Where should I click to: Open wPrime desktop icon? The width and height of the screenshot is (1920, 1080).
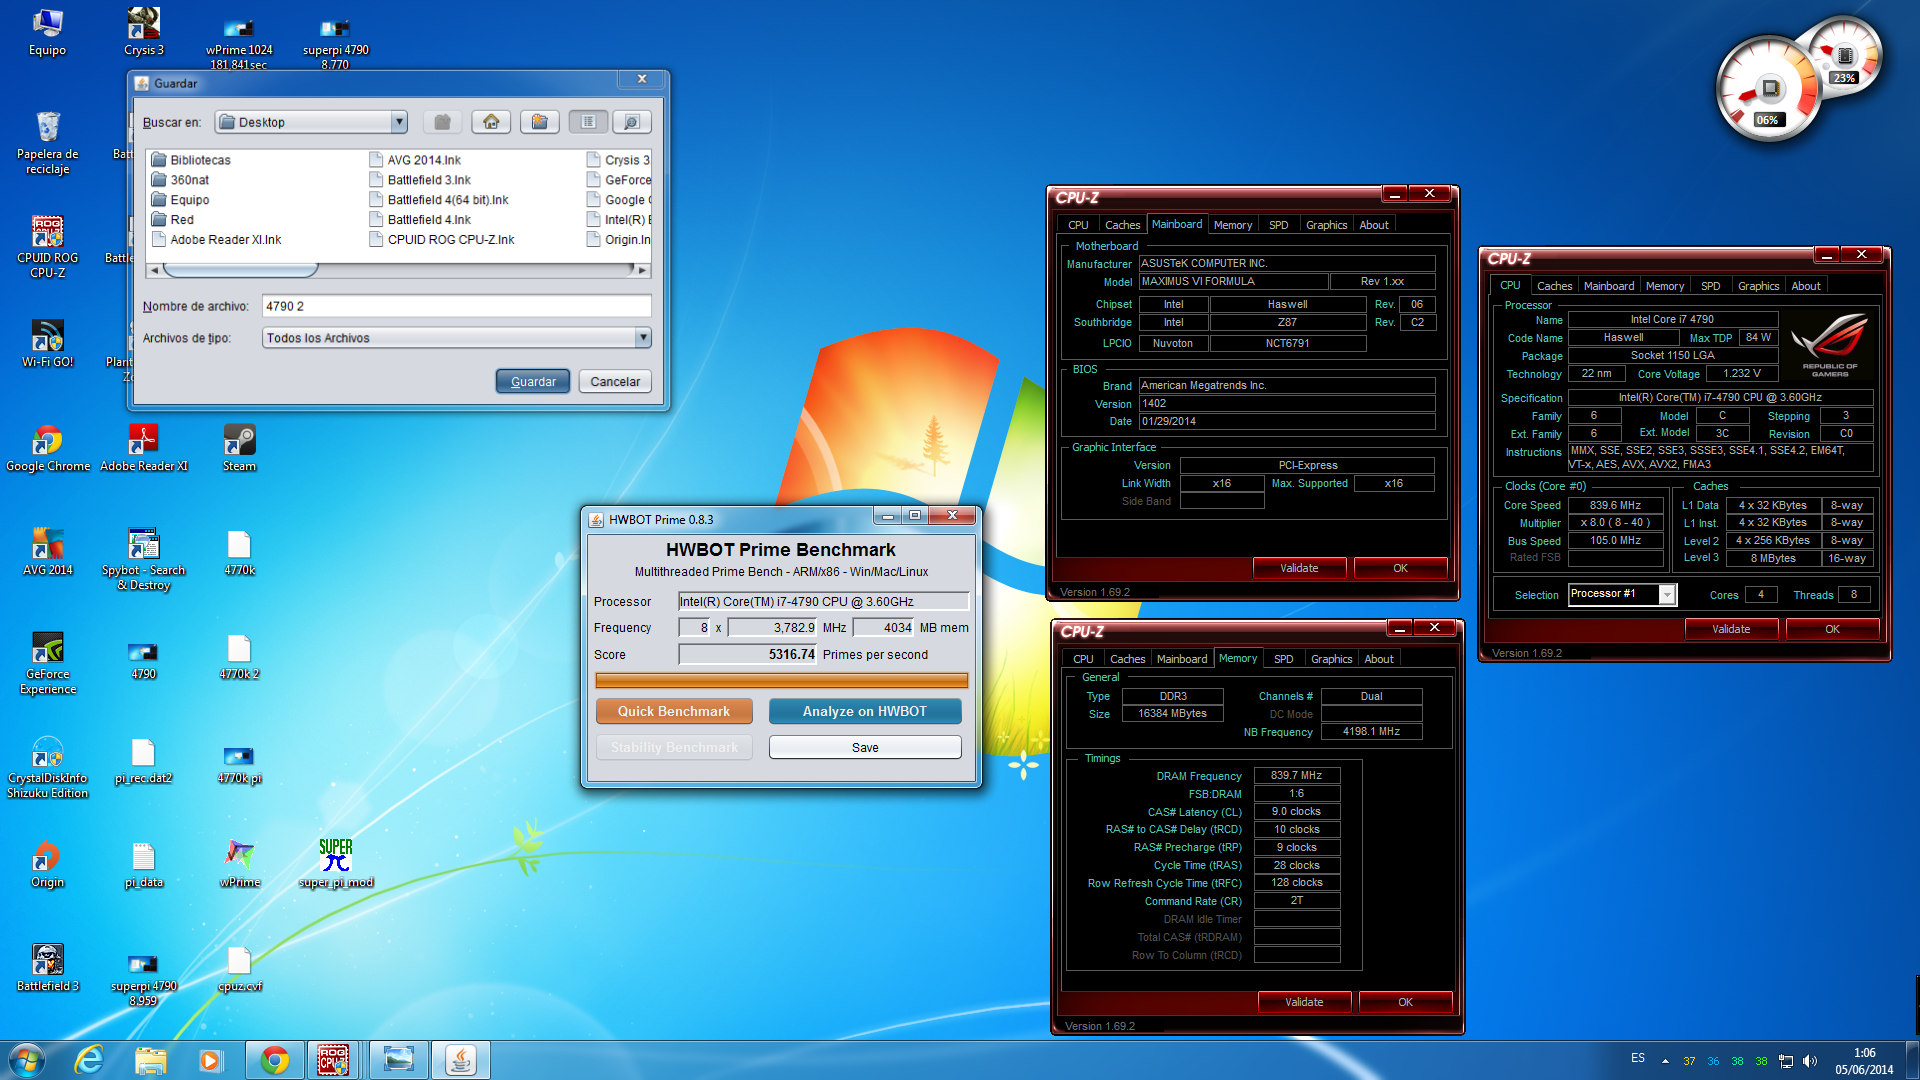pyautogui.click(x=239, y=864)
